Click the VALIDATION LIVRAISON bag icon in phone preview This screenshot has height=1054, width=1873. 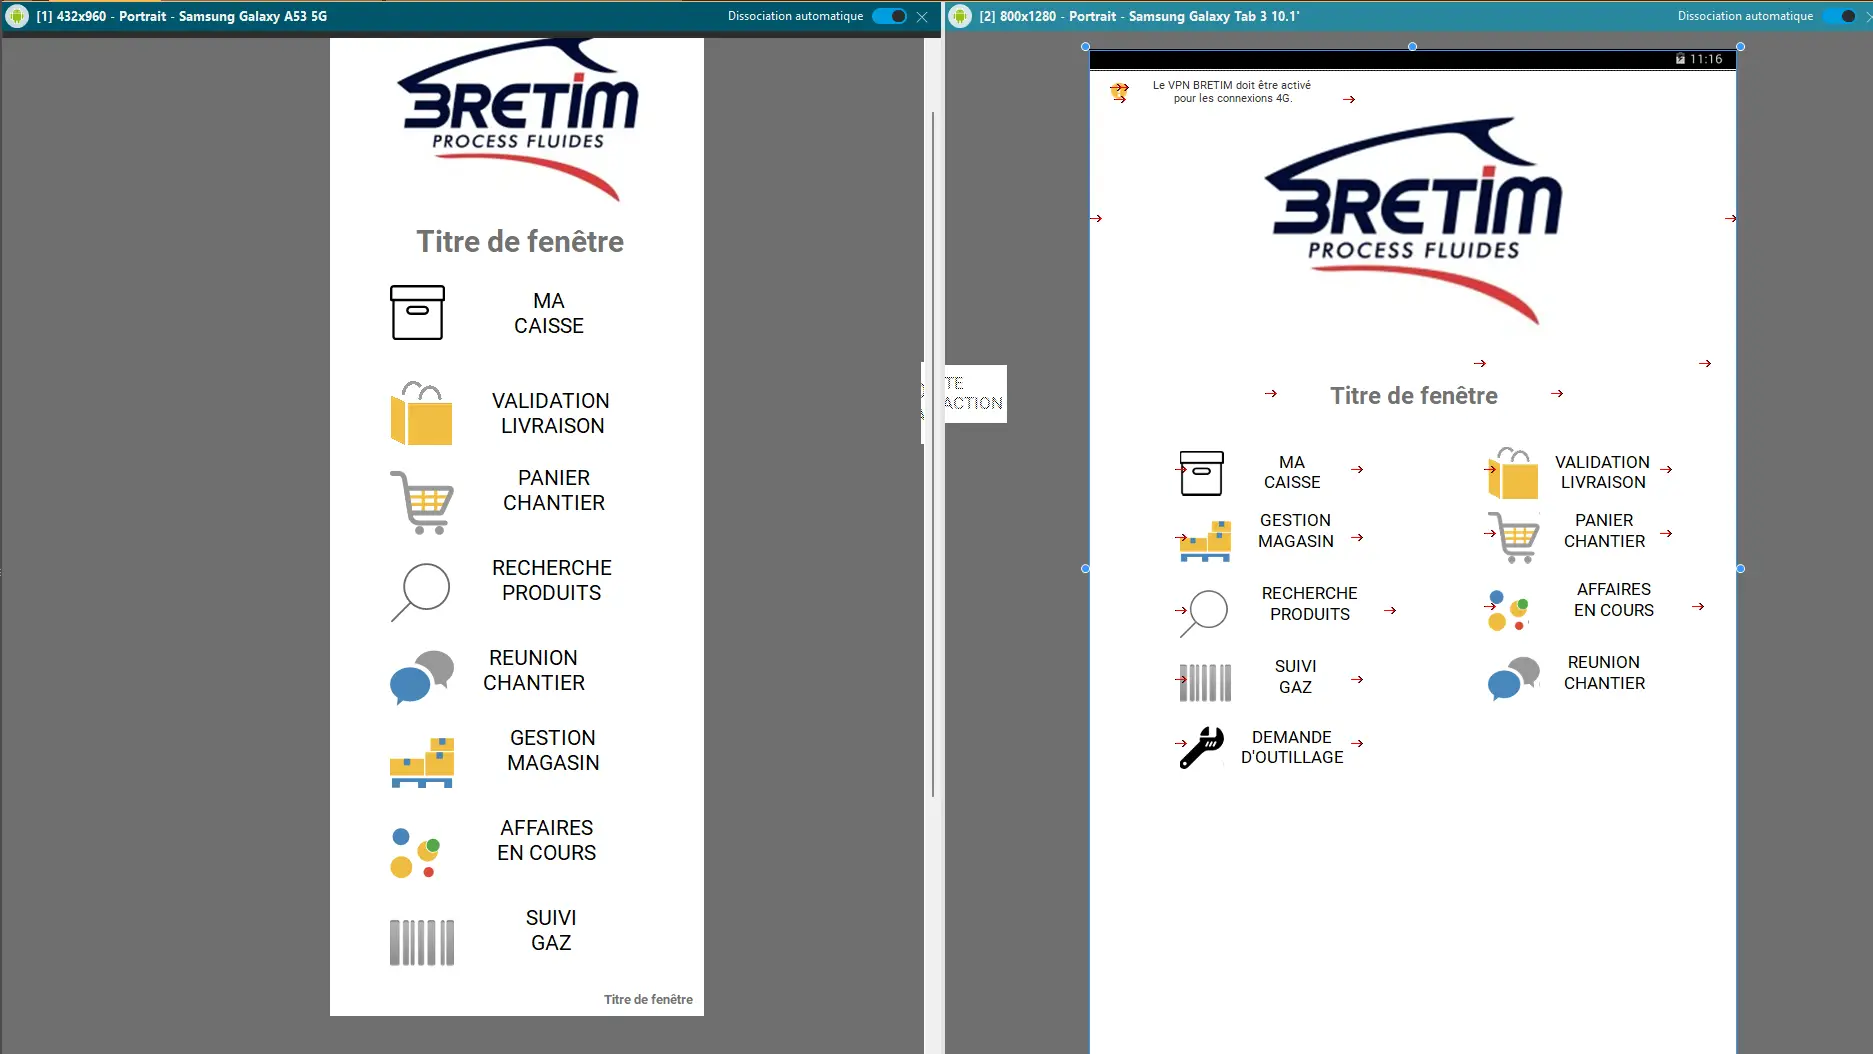(x=421, y=413)
